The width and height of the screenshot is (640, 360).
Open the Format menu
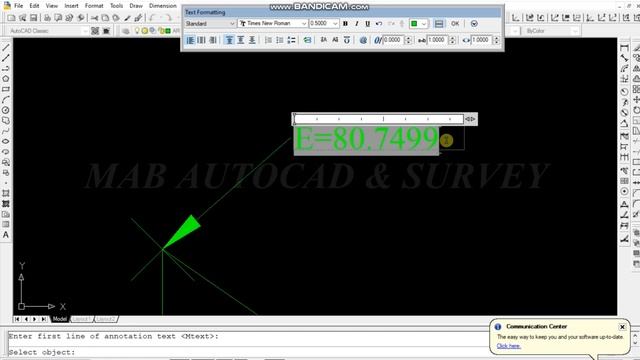[94, 6]
